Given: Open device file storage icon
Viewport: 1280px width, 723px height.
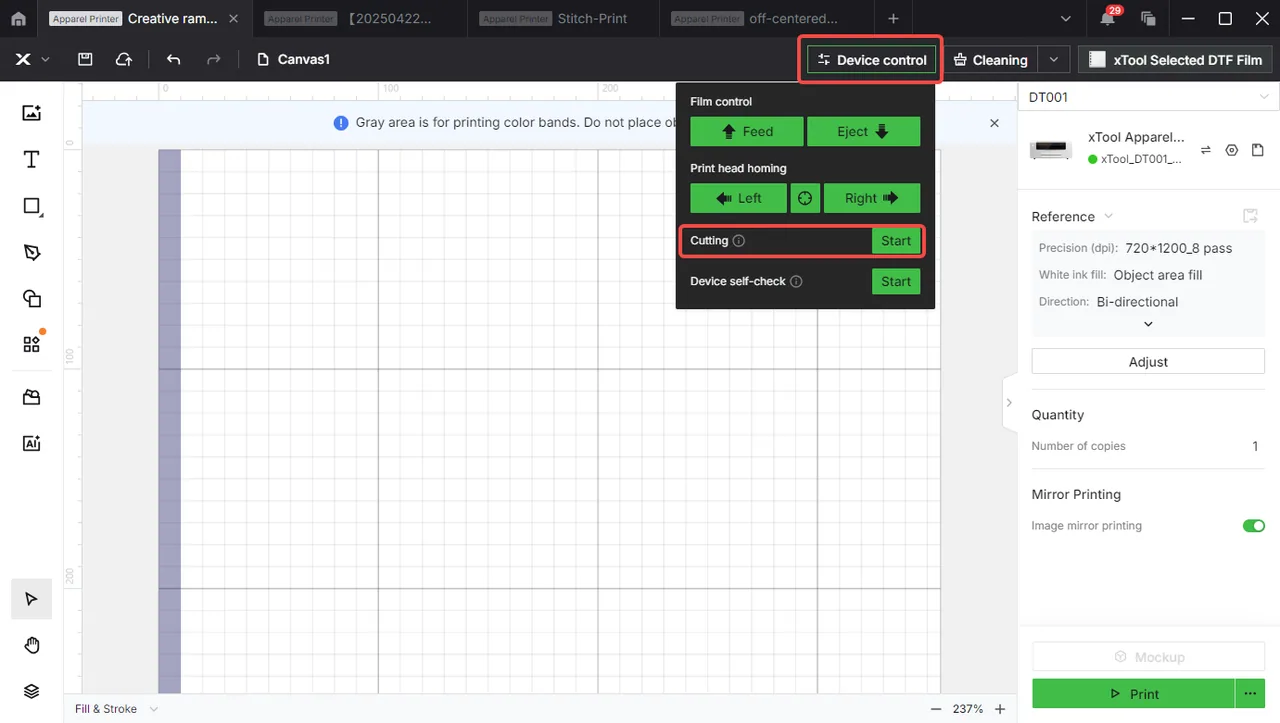Looking at the screenshot, I should [1258, 150].
